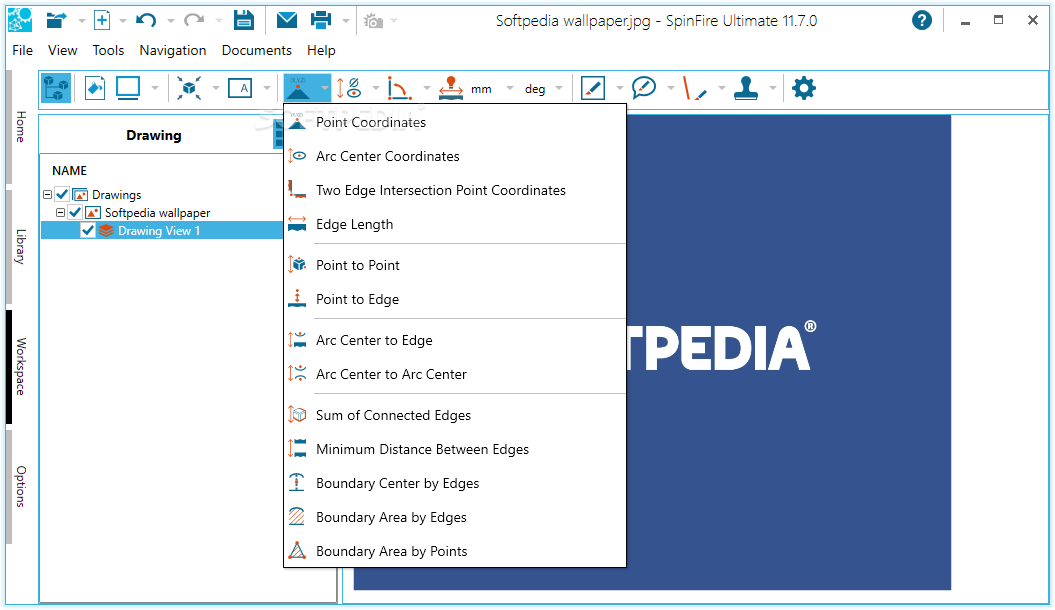Image resolution: width=1055 pixels, height=610 pixels.
Task: Click the measurement stamp icon before mm
Action: coord(451,88)
